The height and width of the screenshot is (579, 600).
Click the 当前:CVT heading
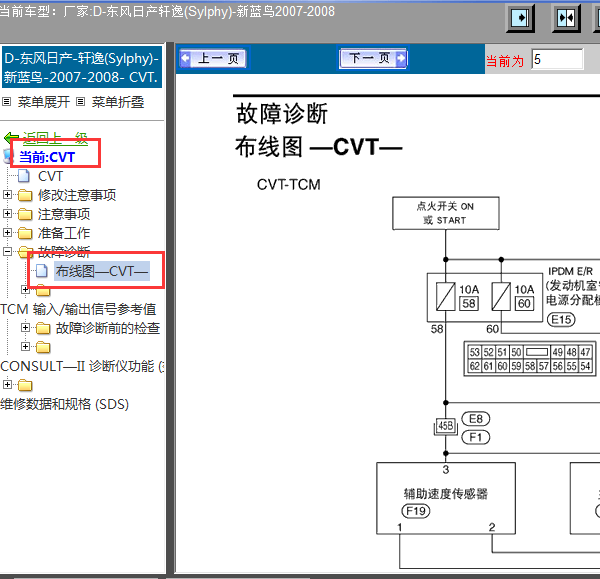(47, 157)
